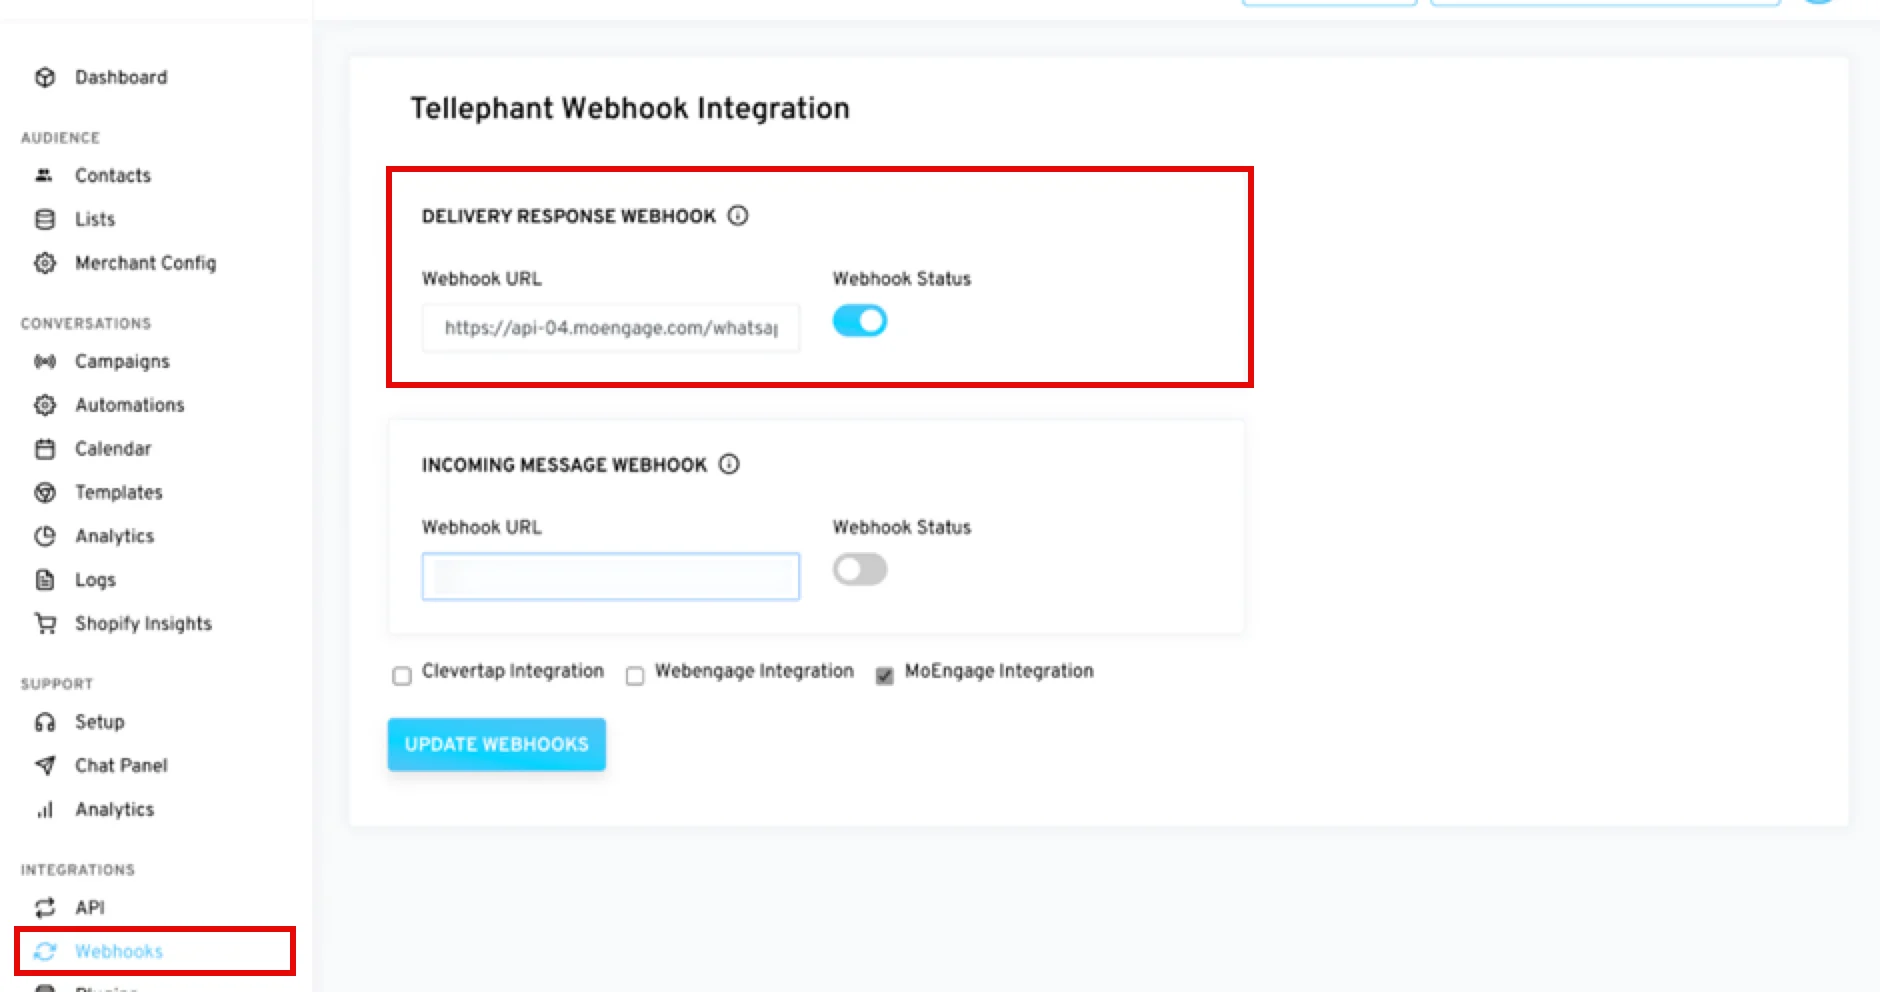Disable the Delivery Response Webhook Status toggle

(860, 321)
